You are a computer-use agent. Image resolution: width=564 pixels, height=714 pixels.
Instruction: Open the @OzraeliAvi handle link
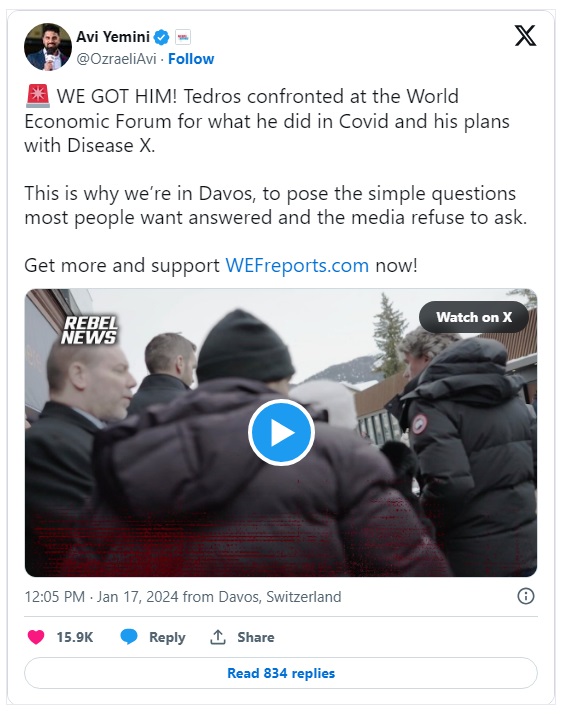tap(116, 59)
